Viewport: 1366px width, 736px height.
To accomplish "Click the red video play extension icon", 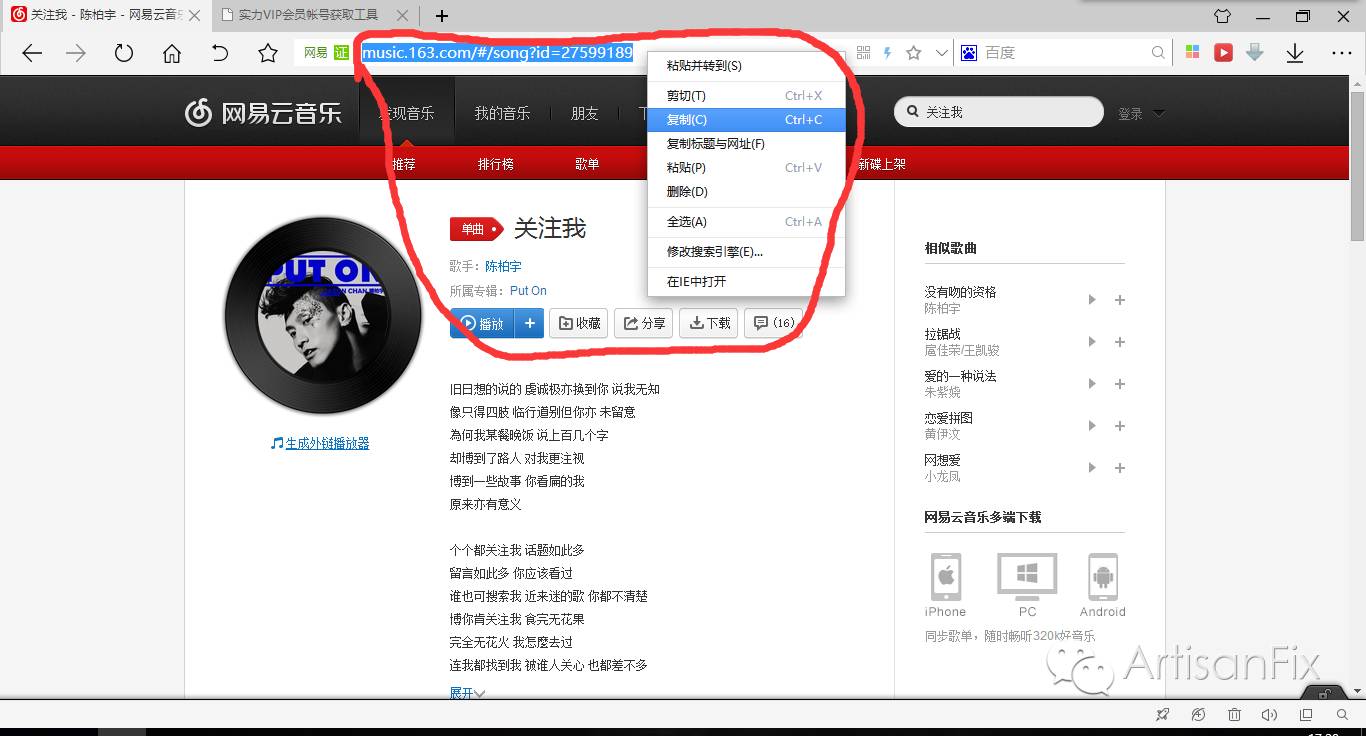I will pos(1223,53).
